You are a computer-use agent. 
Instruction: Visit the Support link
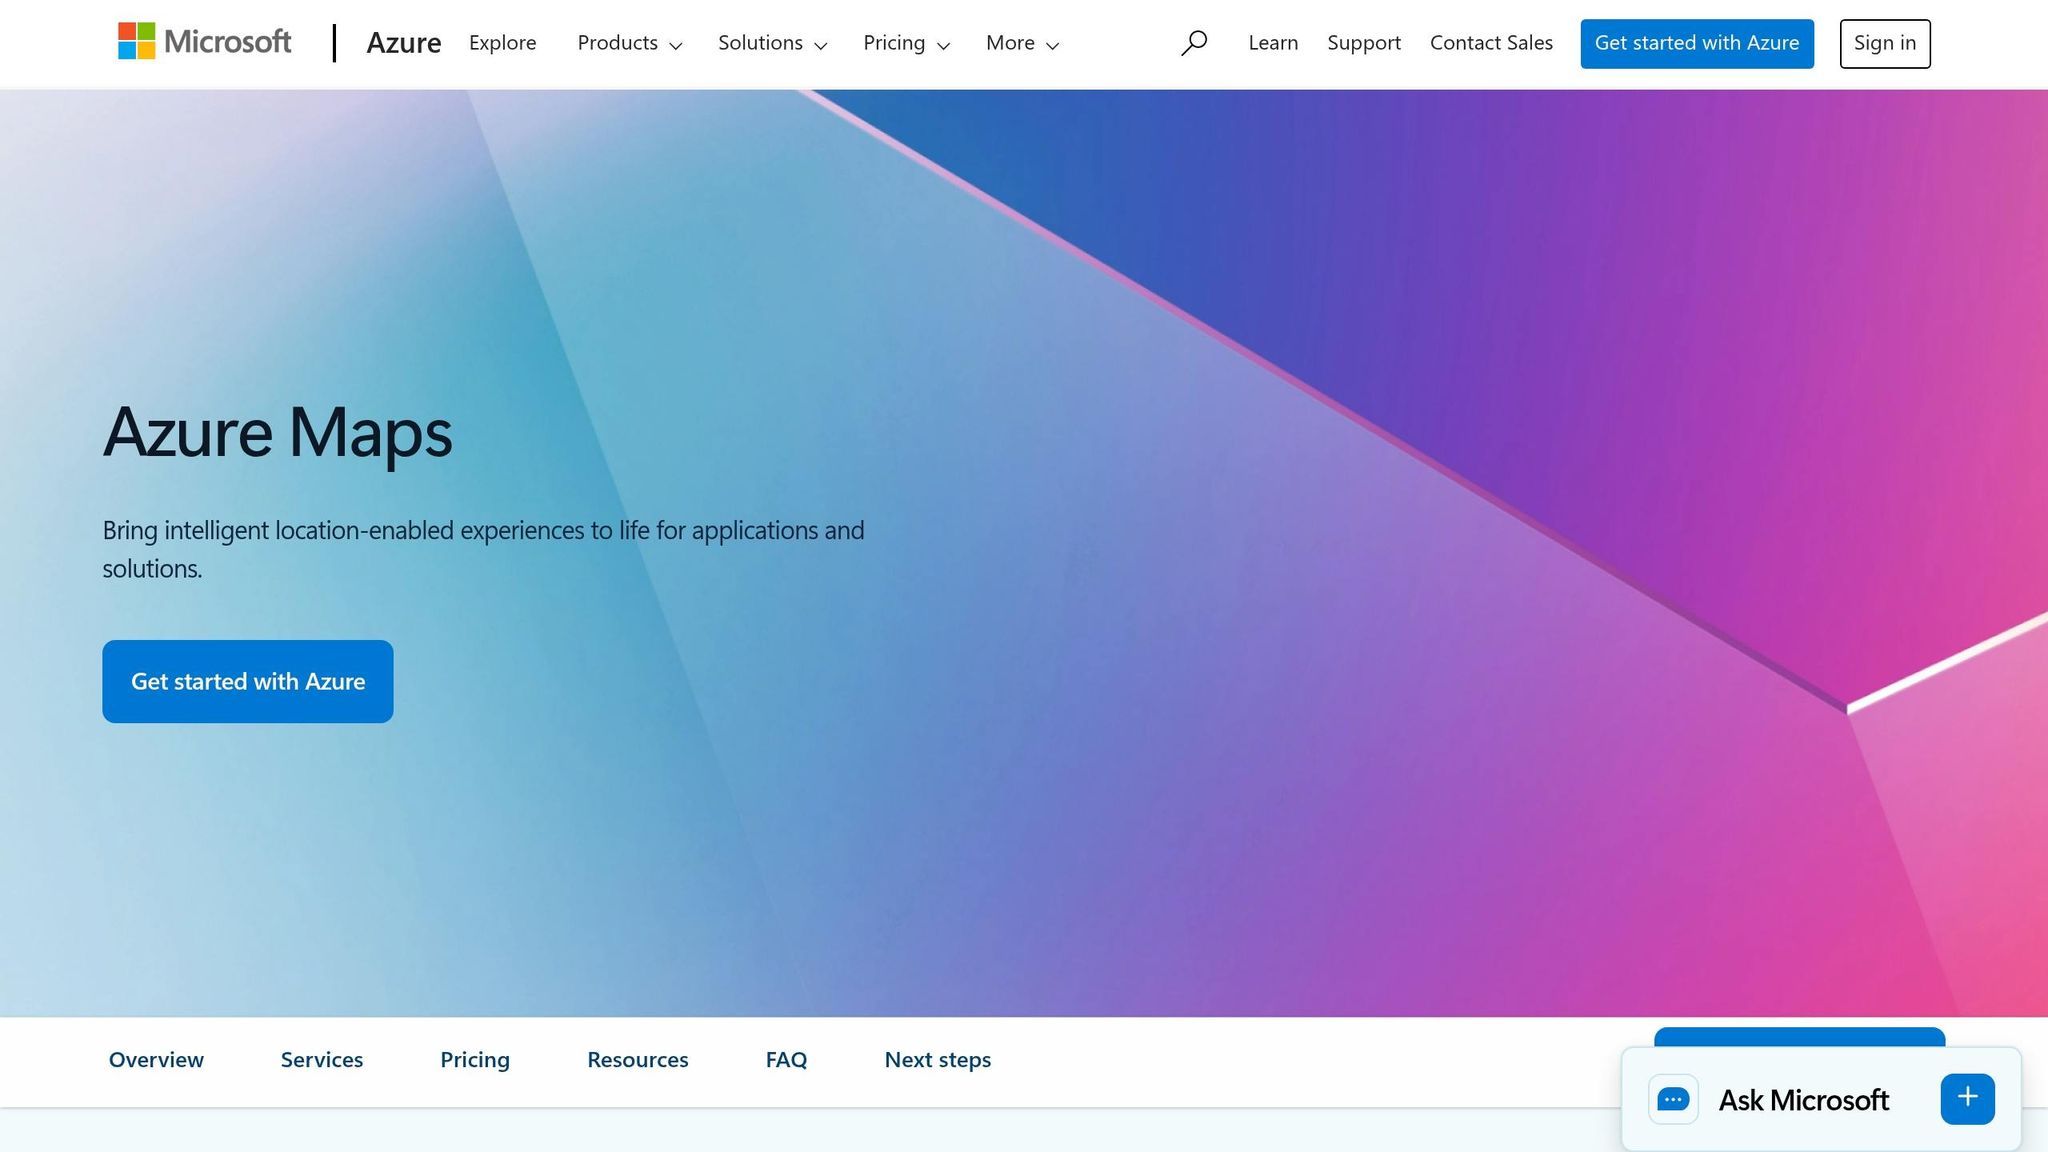click(1364, 43)
